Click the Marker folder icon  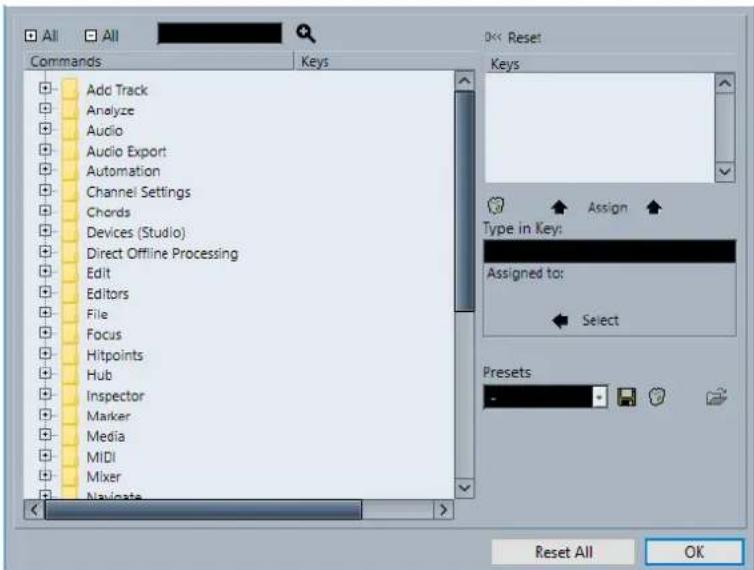70,416
